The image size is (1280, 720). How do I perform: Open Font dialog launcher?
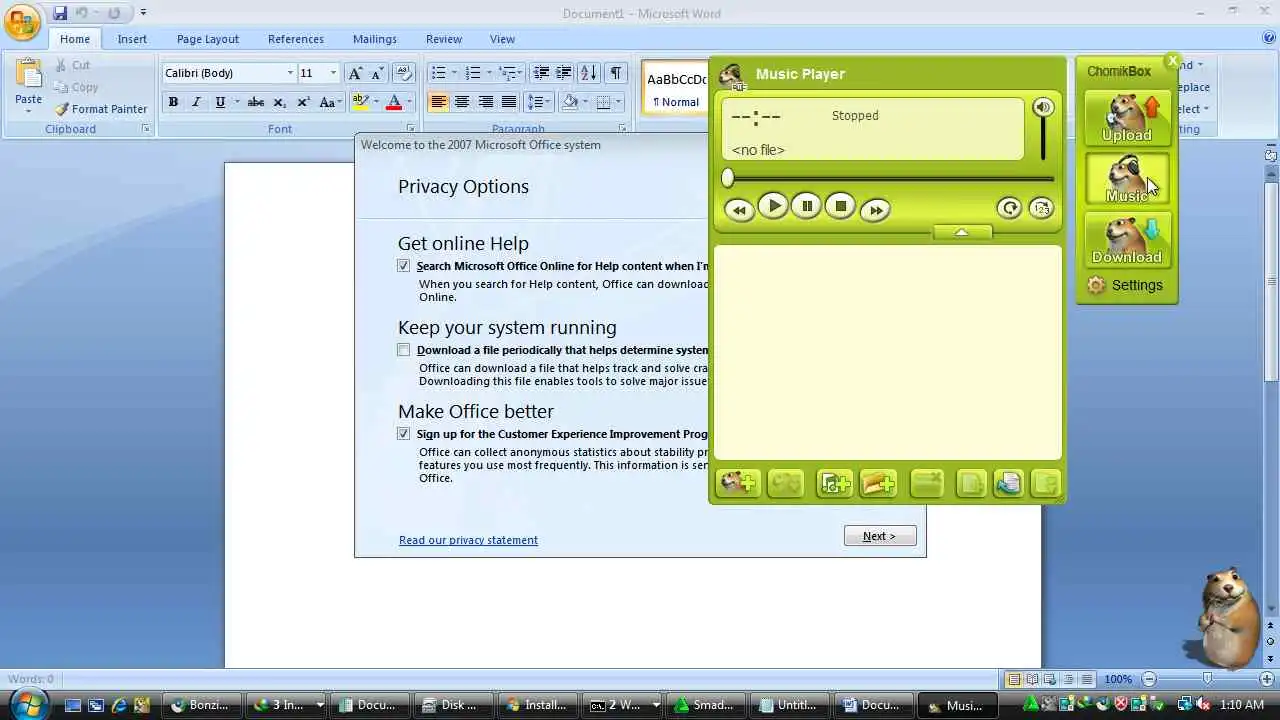pos(410,129)
